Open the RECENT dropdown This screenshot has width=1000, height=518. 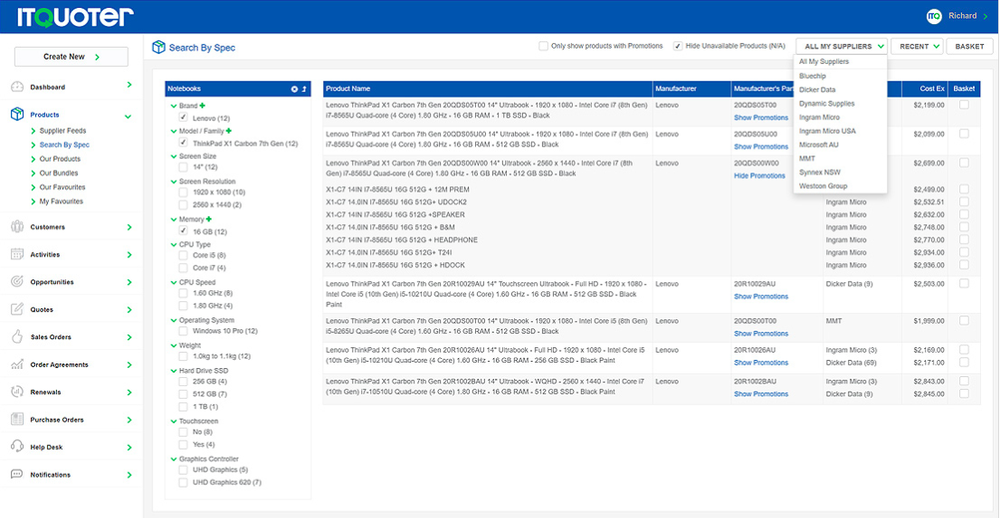click(917, 47)
